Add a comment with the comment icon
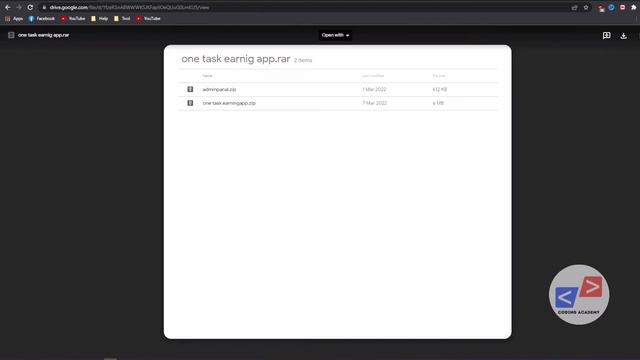Image resolution: width=640 pixels, height=360 pixels. click(607, 36)
